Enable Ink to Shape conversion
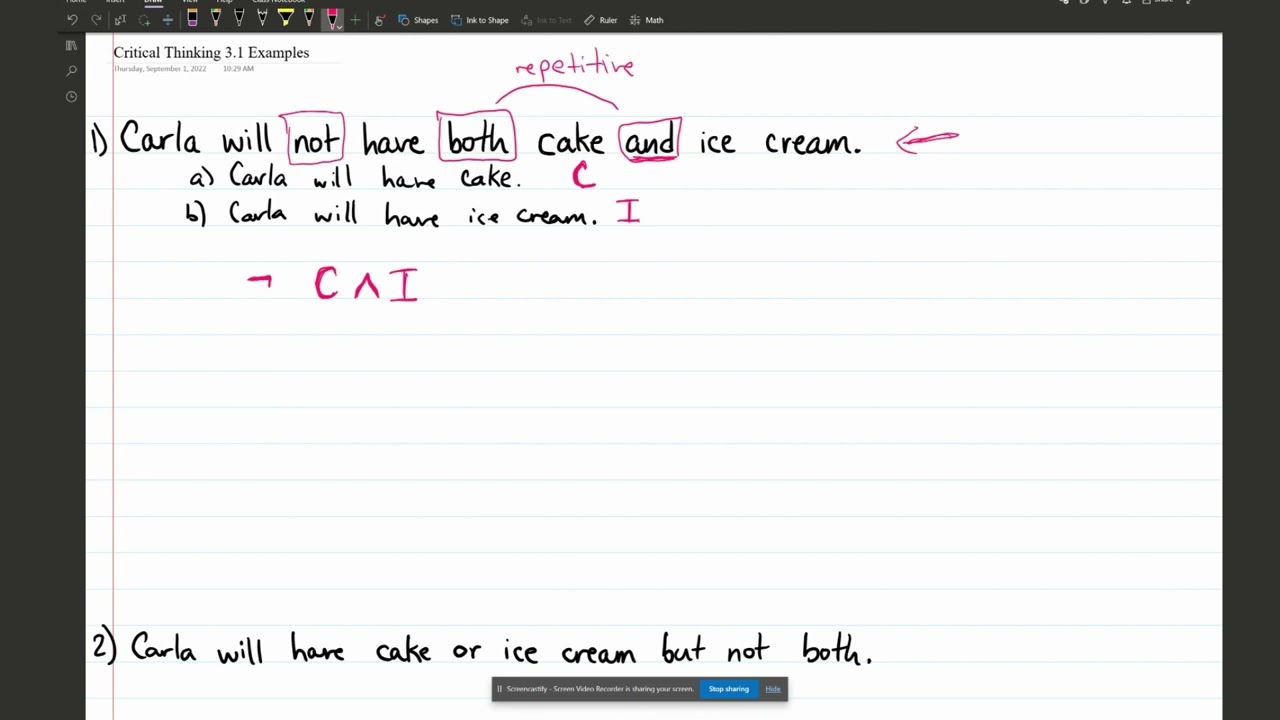Screen dimensions: 1280x720 [x=479, y=20]
